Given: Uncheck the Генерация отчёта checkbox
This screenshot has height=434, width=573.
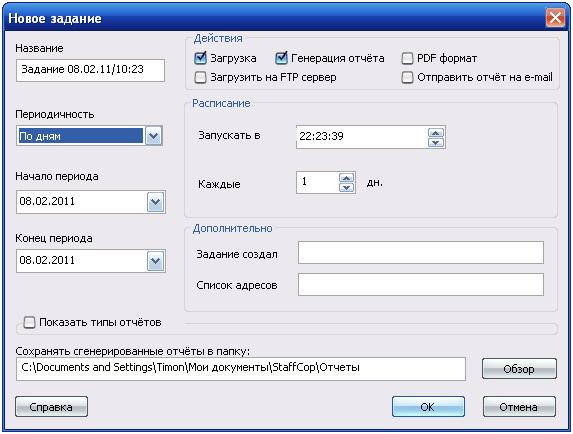Looking at the screenshot, I should 281,58.
